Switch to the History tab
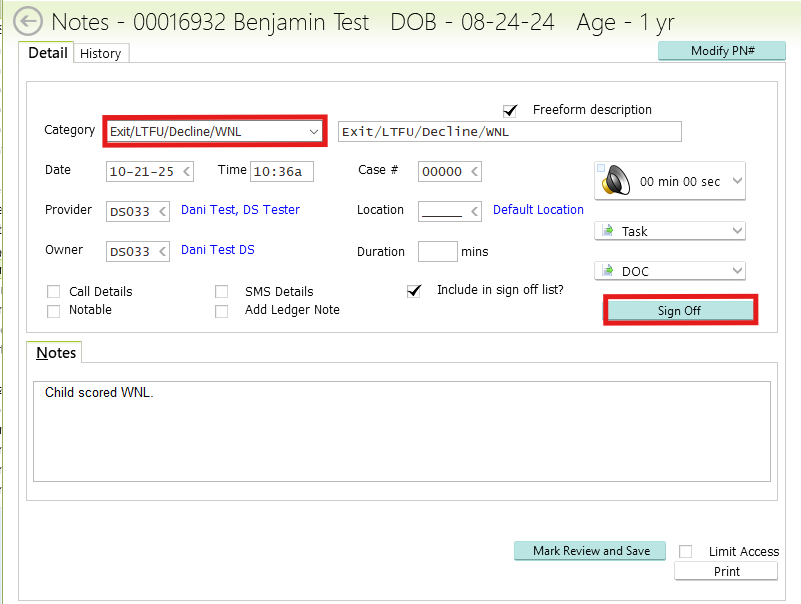Viewport: 801px width, 604px height. point(100,54)
